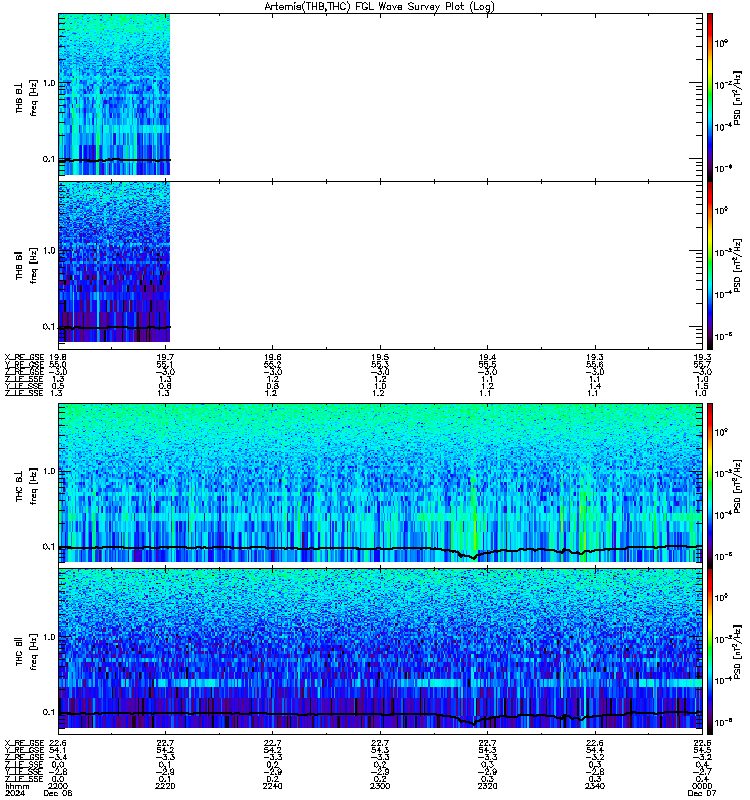
Task: Click the '1.0' frequency tick of the THC B-perpendicular panel
Action: (x=49, y=471)
